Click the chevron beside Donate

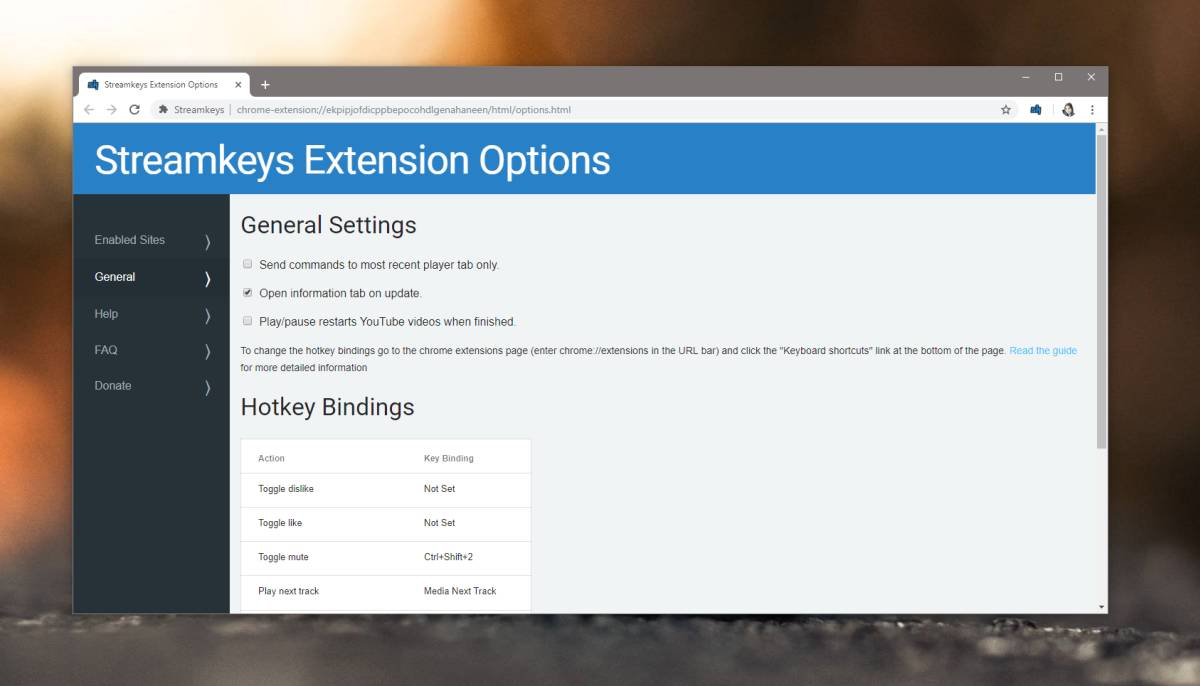tap(208, 387)
